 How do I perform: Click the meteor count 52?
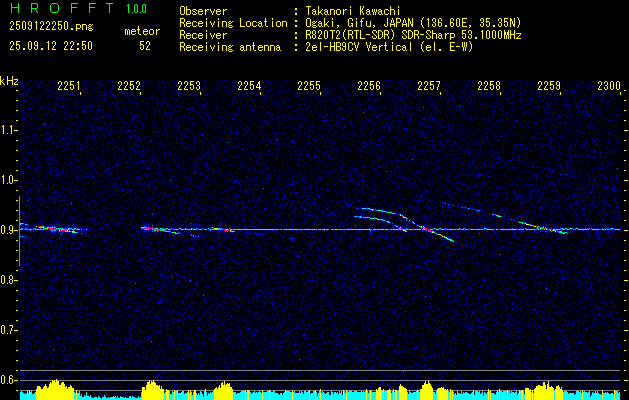(145, 46)
